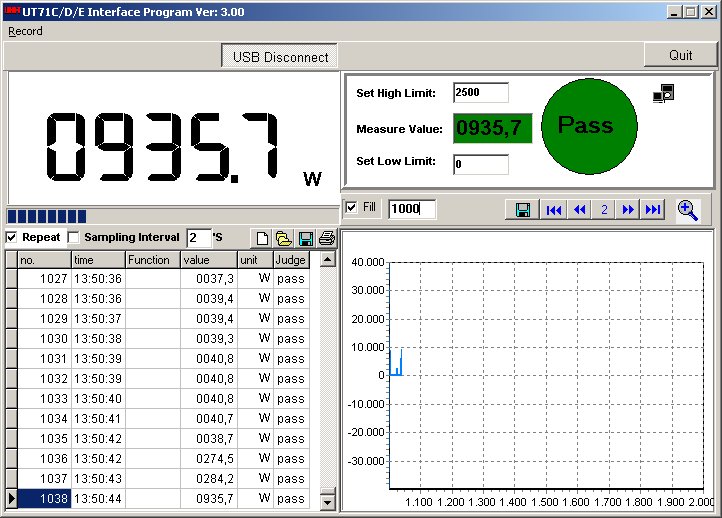Jump to the first chart page
Viewport: 722px width, 518px height.
[x=553, y=209]
